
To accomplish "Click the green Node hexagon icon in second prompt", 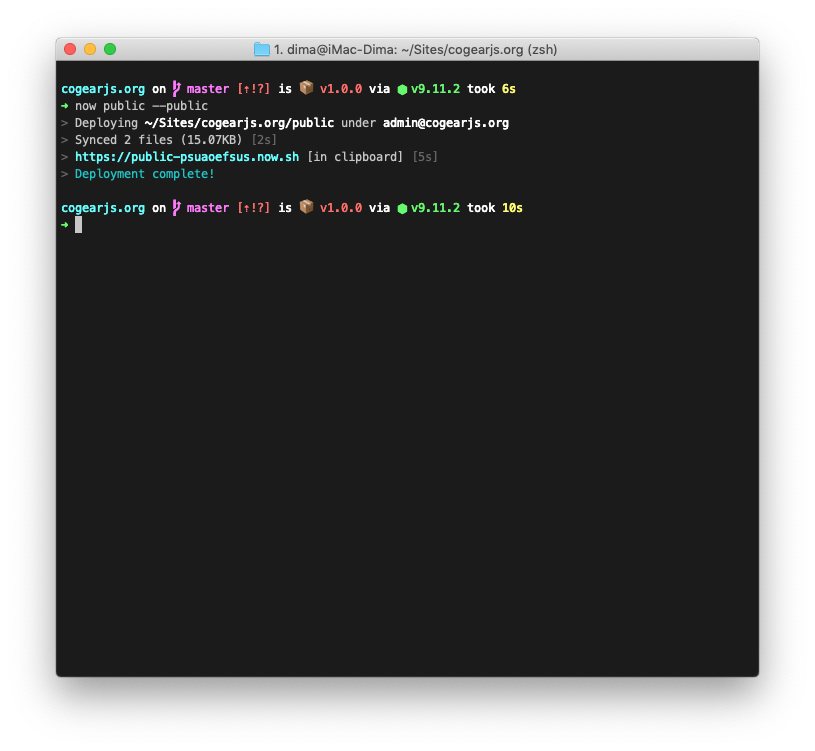I will [402, 208].
